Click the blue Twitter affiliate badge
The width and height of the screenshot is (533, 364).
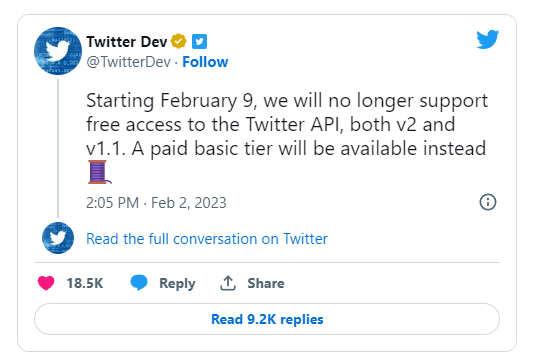pyautogui.click(x=200, y=42)
